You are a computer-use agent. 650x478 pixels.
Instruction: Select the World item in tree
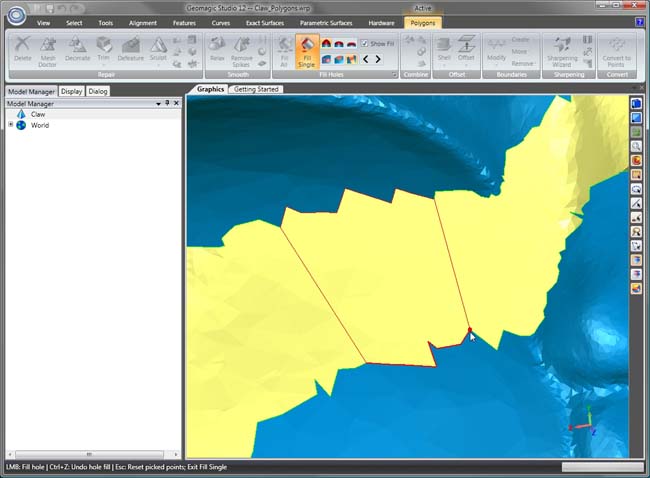pyautogui.click(x=40, y=125)
